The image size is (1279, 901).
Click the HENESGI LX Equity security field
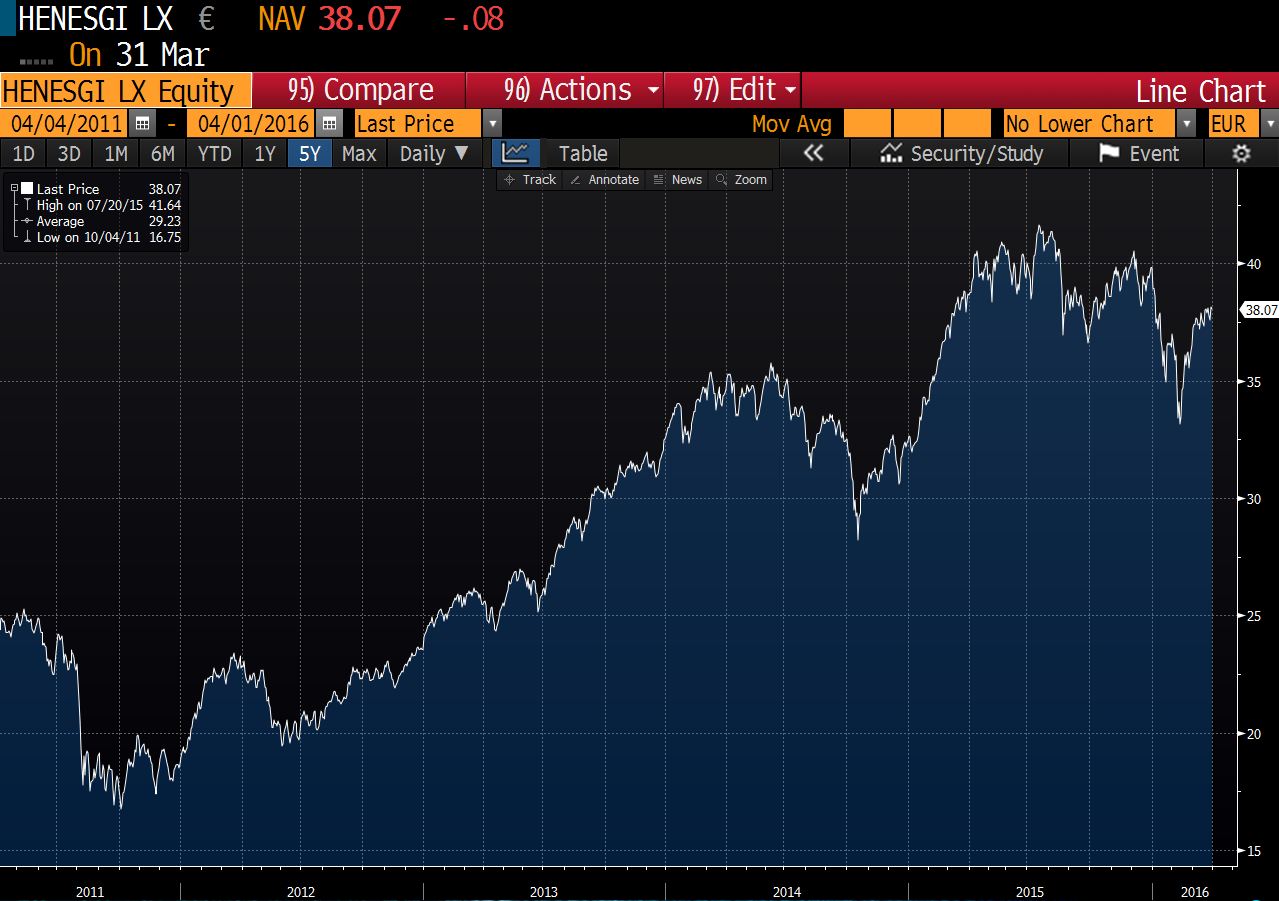click(125, 91)
